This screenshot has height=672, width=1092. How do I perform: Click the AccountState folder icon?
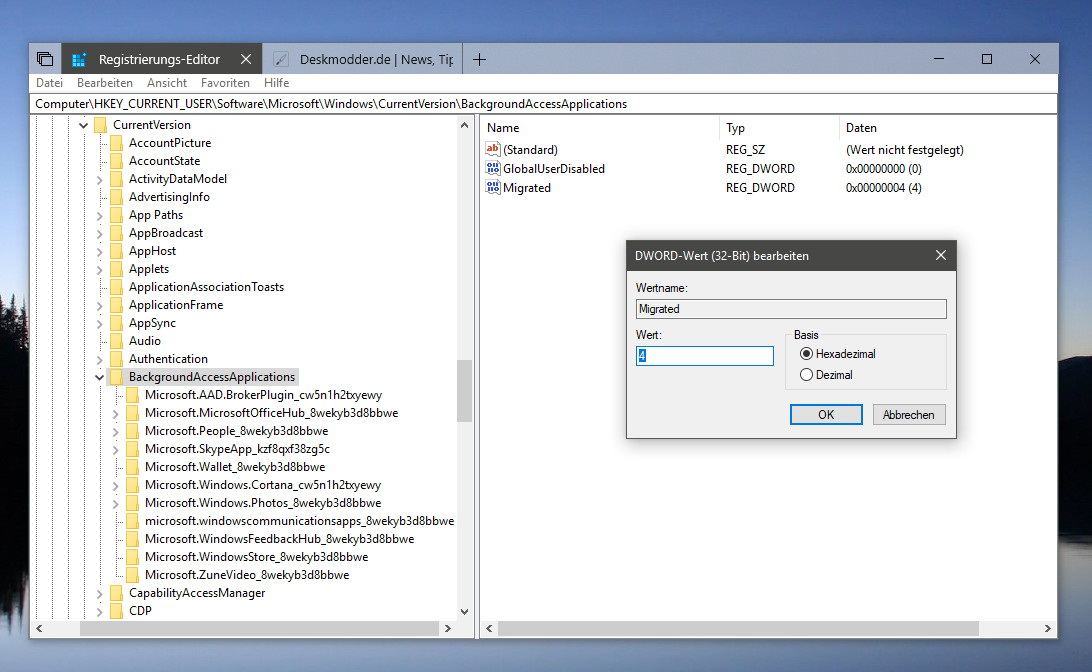click(x=116, y=161)
